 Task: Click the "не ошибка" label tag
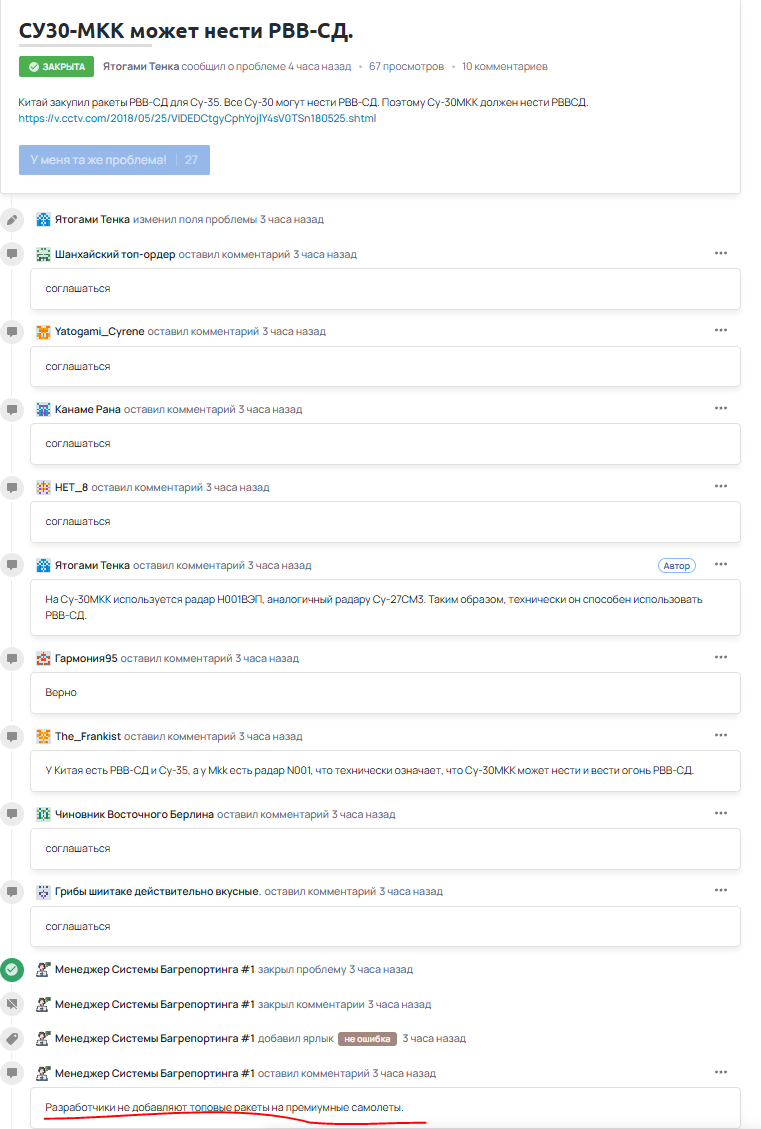367,1039
